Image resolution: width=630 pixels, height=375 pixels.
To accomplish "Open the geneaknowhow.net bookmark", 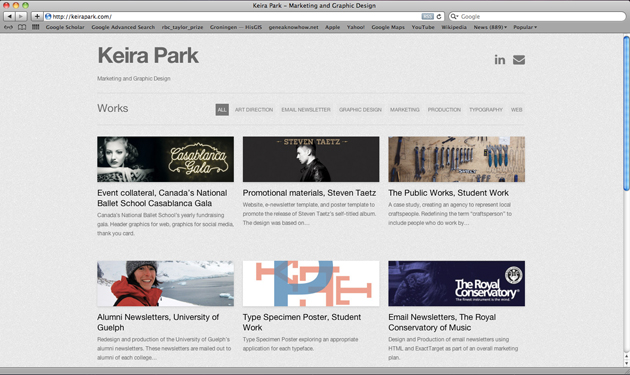I will (293, 27).
